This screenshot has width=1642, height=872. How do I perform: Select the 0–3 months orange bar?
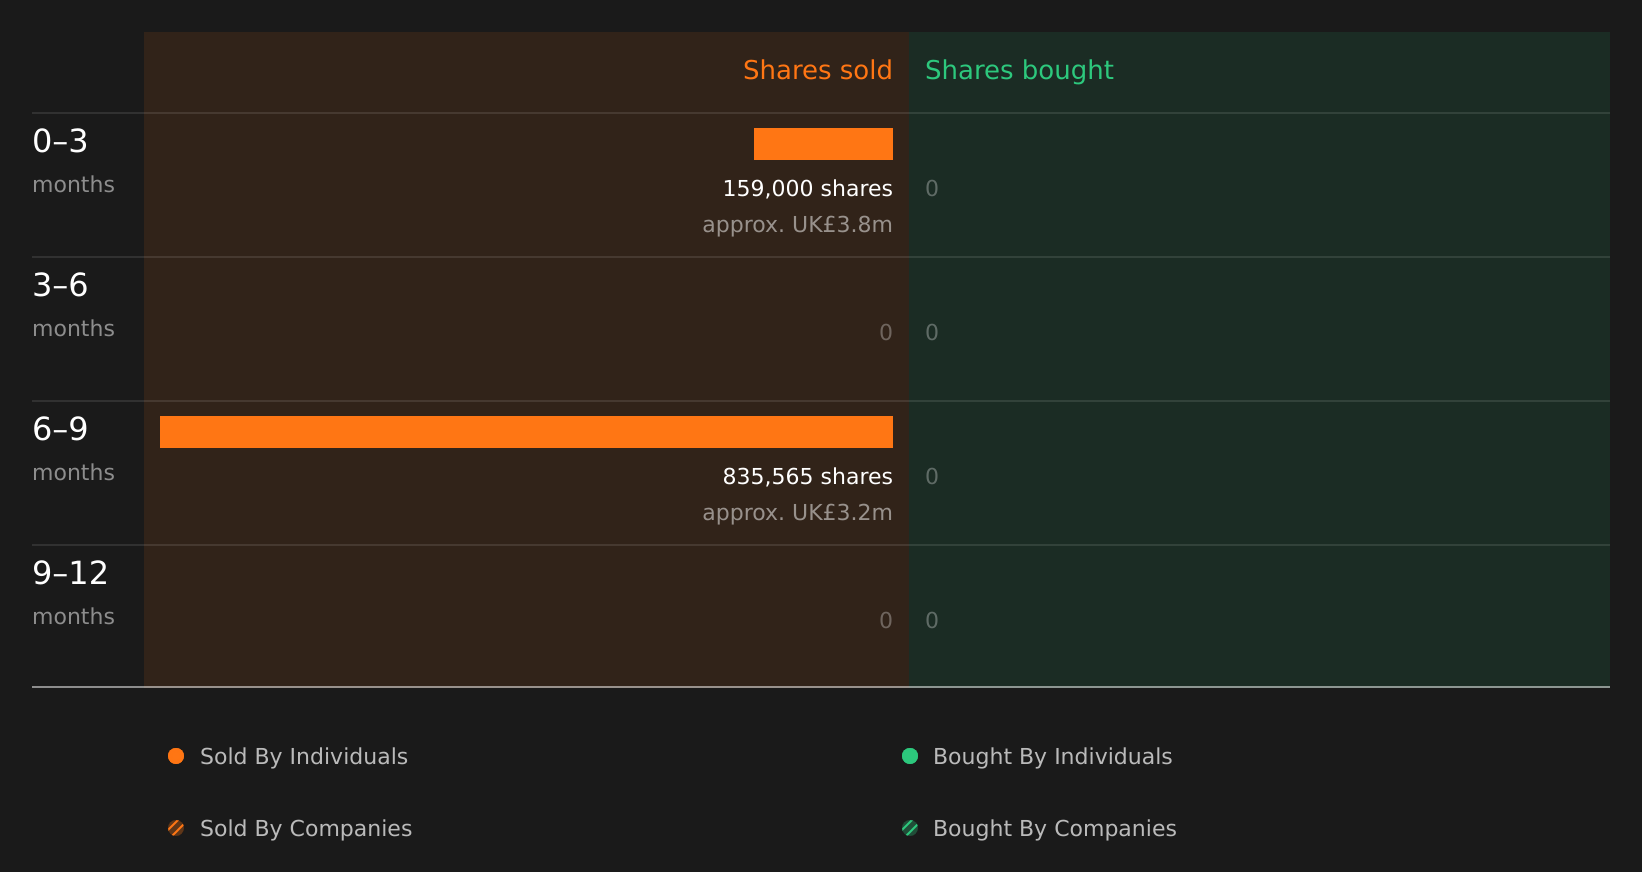[x=823, y=144]
